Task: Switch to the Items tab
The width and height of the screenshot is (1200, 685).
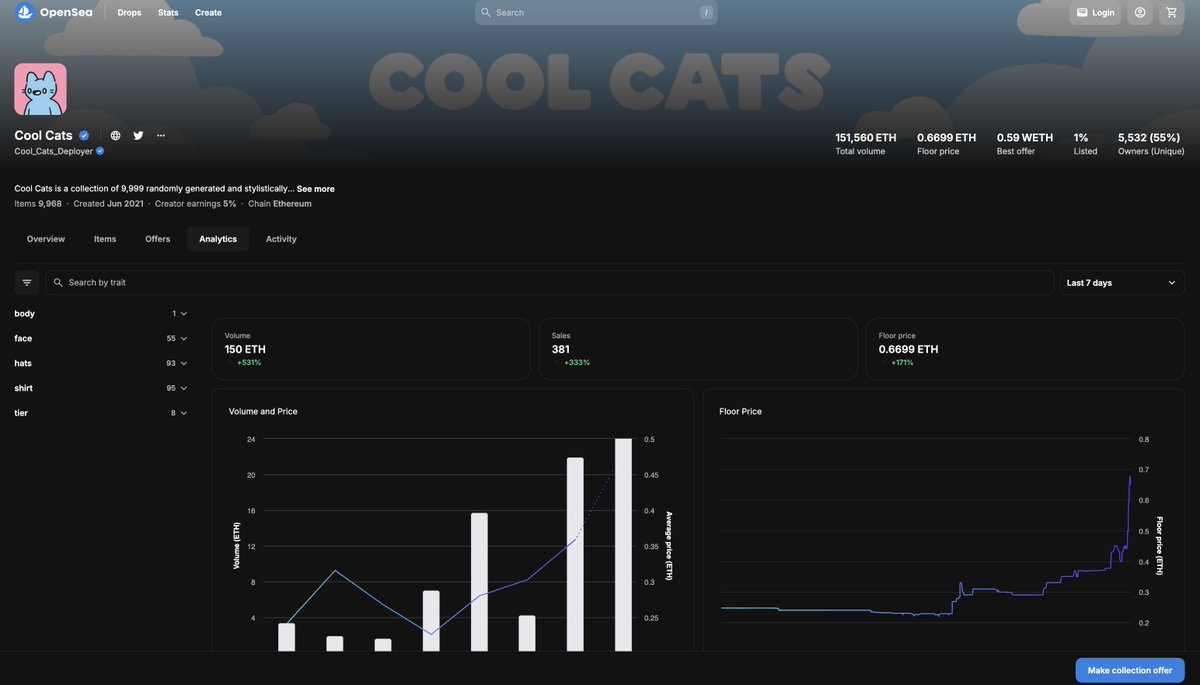Action: pos(105,239)
